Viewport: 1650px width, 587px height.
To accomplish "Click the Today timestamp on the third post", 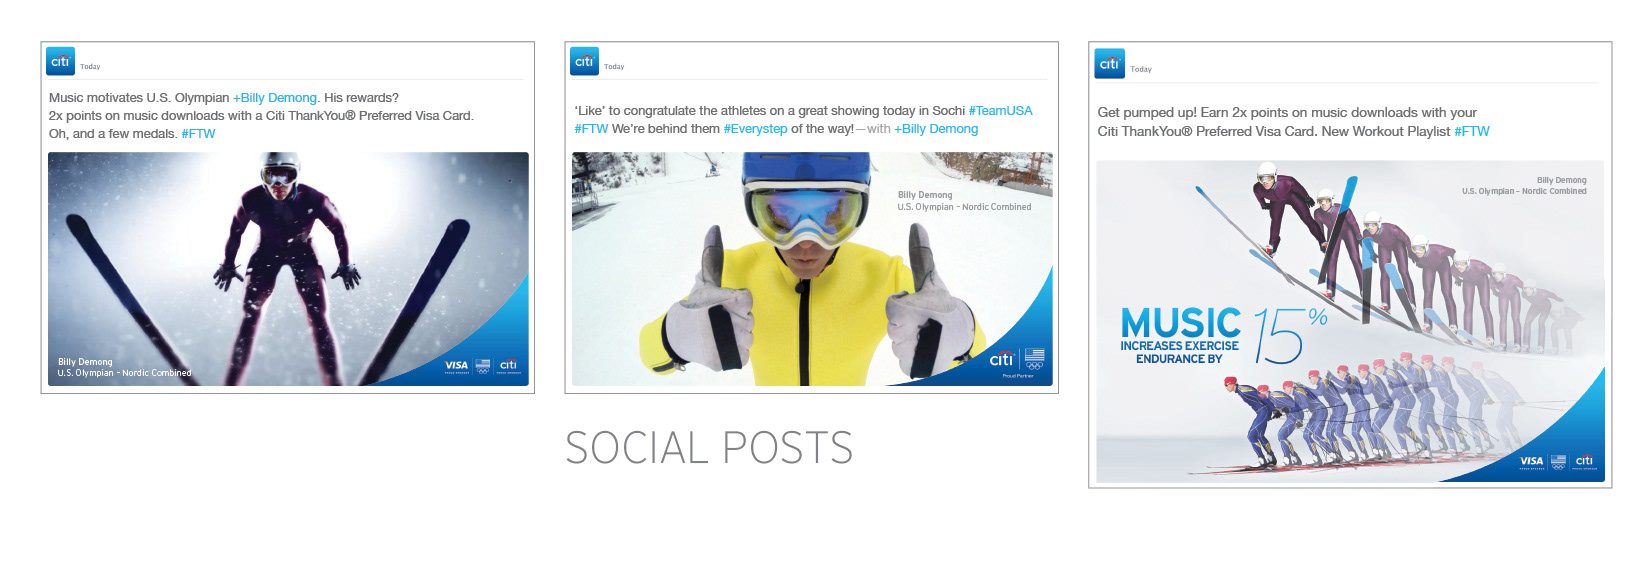I will (x=1141, y=70).
